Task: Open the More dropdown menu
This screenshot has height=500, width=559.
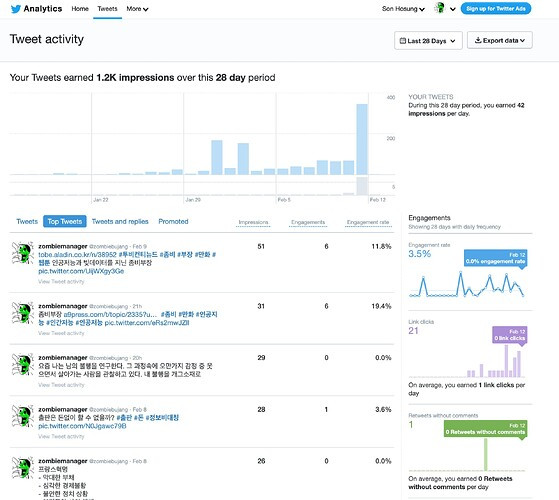Action: [x=137, y=9]
